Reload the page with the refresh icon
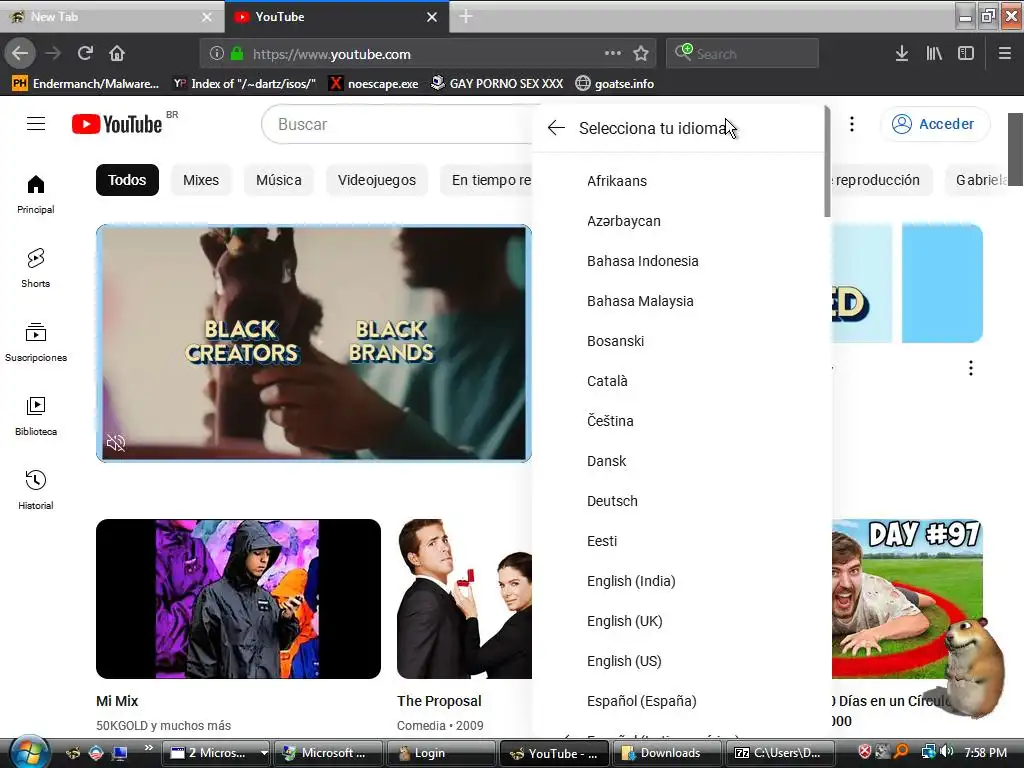 pyautogui.click(x=85, y=53)
